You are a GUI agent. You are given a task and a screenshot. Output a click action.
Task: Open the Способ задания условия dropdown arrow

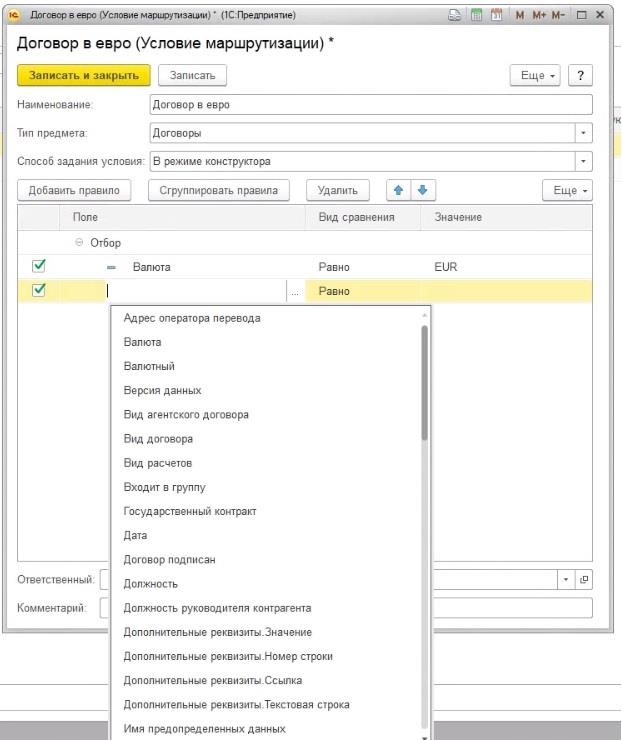coord(583,161)
